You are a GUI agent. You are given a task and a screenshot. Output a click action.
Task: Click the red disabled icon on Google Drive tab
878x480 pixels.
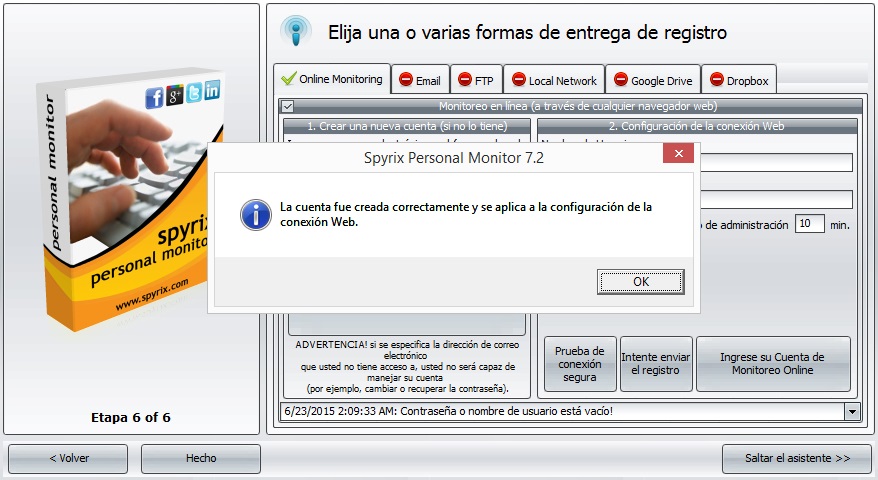620,80
